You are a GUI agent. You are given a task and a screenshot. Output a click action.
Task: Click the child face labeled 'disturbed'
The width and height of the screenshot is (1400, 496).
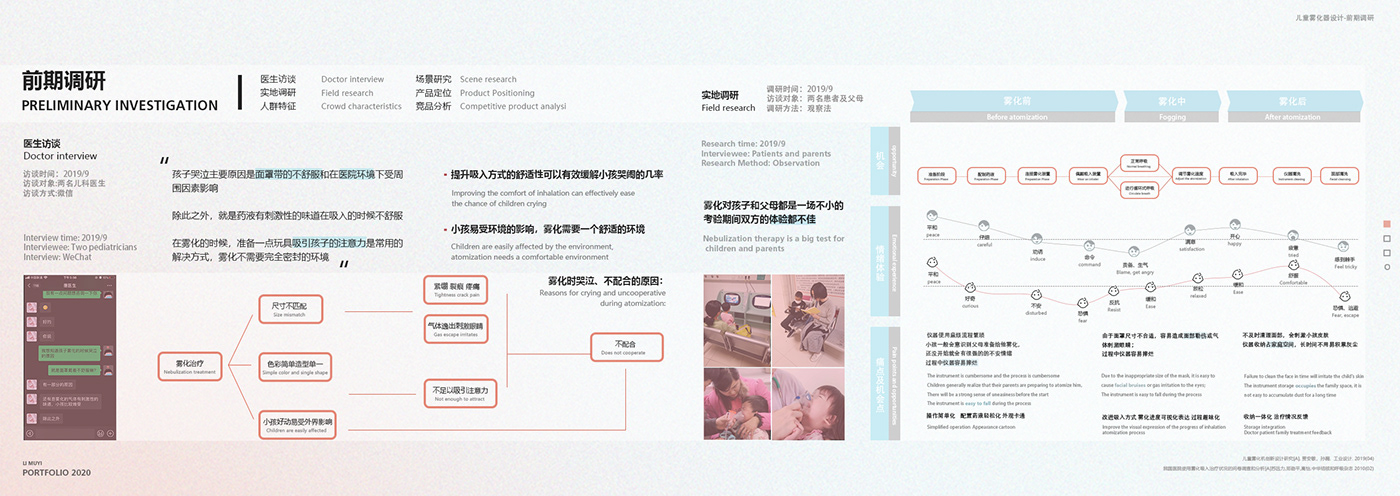[x=1036, y=294]
